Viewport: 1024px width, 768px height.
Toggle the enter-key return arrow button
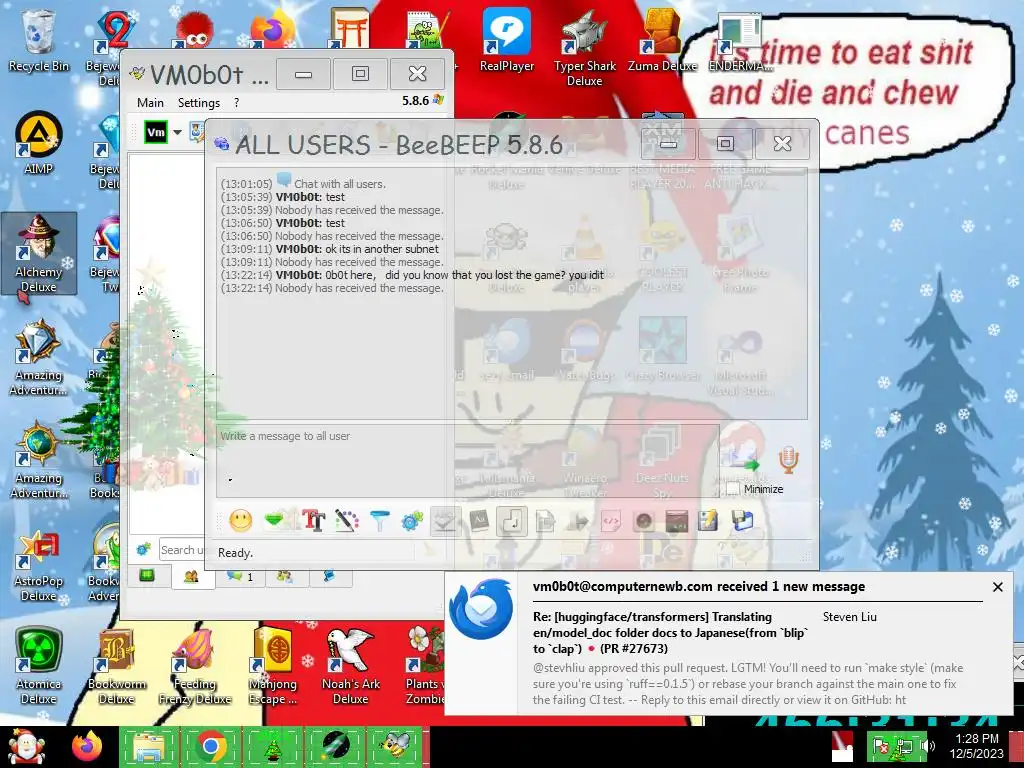point(511,521)
